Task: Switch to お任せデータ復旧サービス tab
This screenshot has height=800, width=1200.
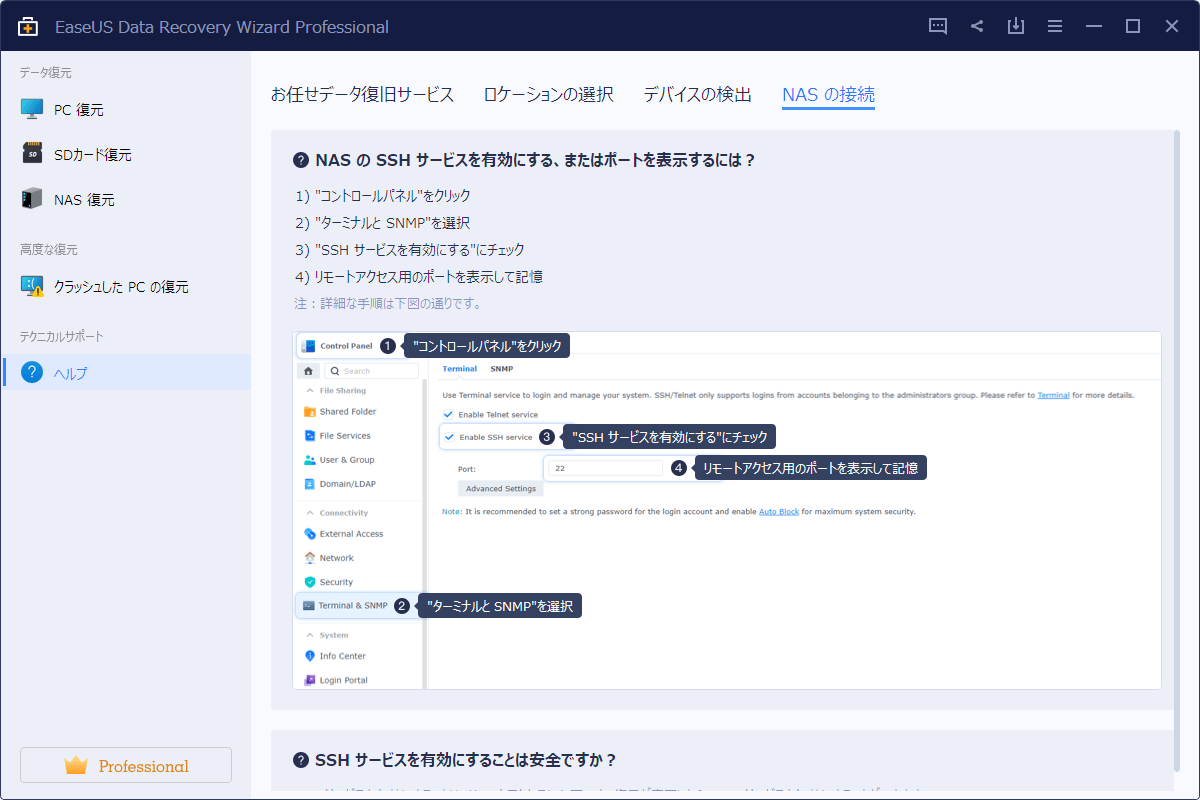Action: click(363, 95)
